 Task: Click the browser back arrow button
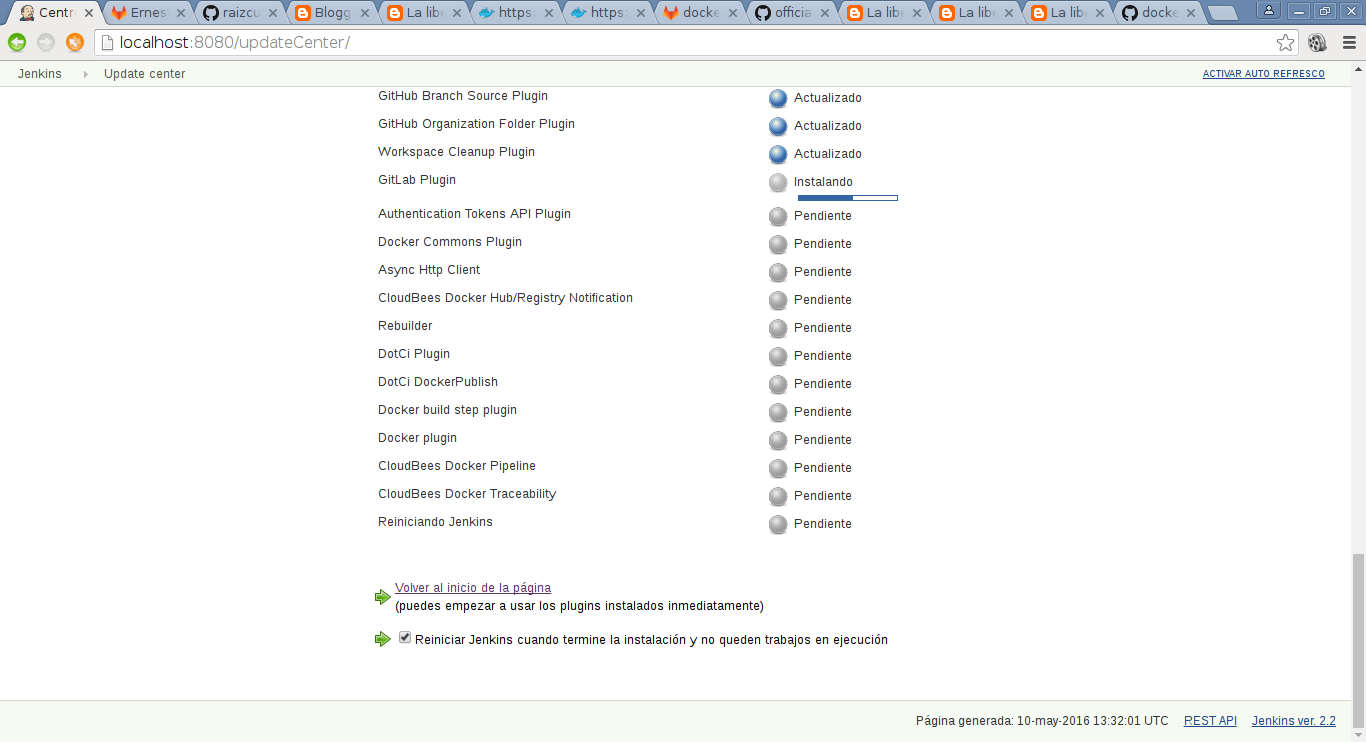click(x=17, y=43)
